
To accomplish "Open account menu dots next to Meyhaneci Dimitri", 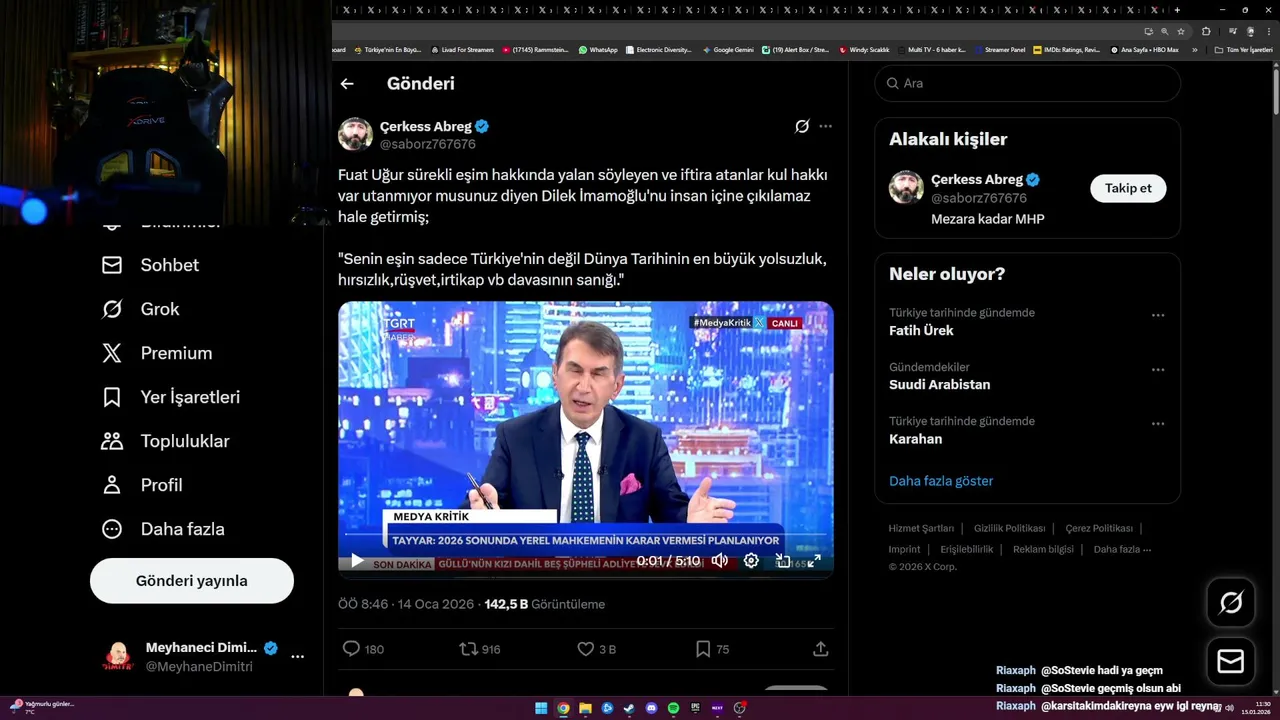I will (x=297, y=657).
